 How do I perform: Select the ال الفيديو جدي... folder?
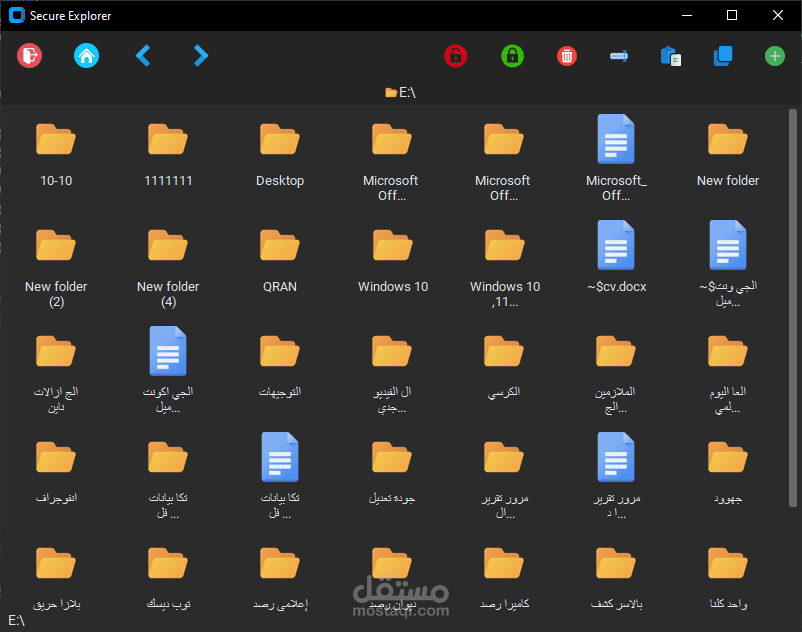[x=392, y=374]
